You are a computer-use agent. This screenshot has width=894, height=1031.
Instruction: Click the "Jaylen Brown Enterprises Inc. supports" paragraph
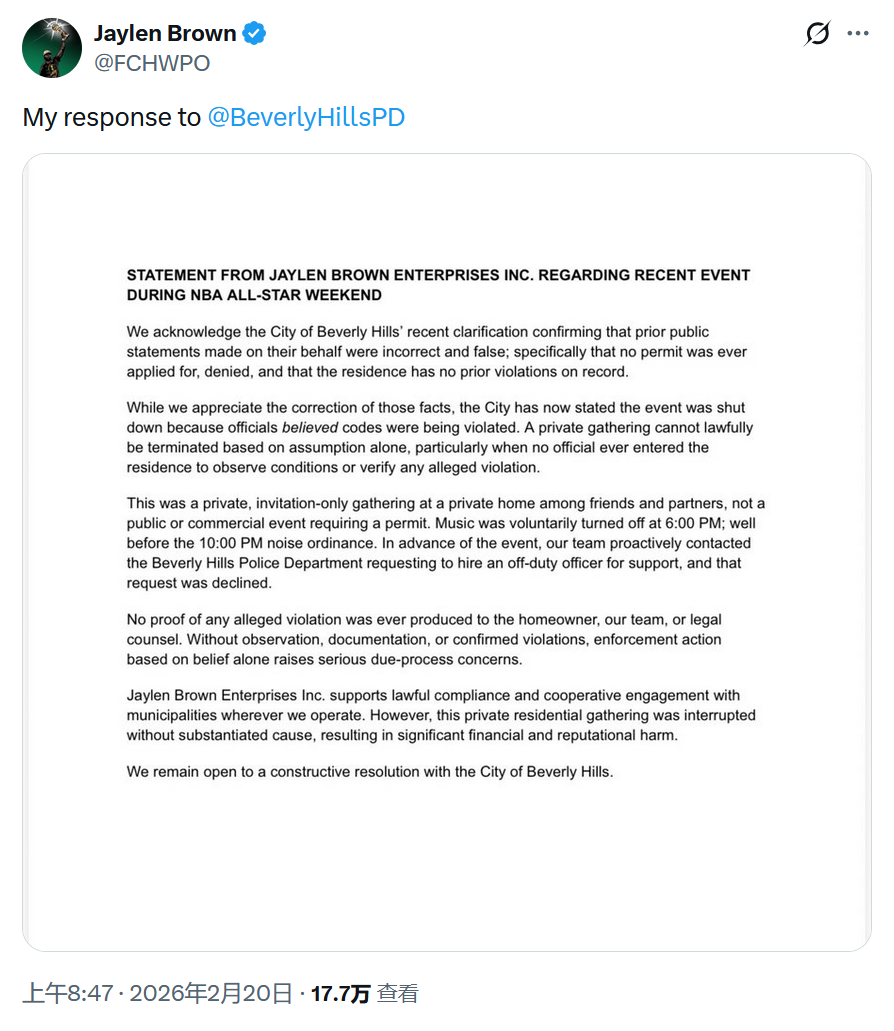[x=440, y=714]
